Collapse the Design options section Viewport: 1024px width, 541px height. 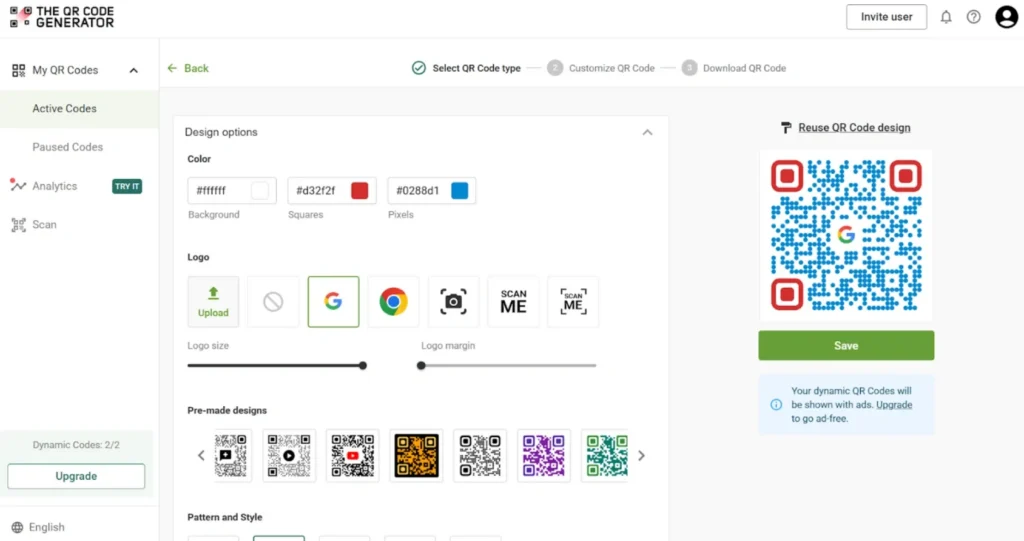tap(647, 132)
